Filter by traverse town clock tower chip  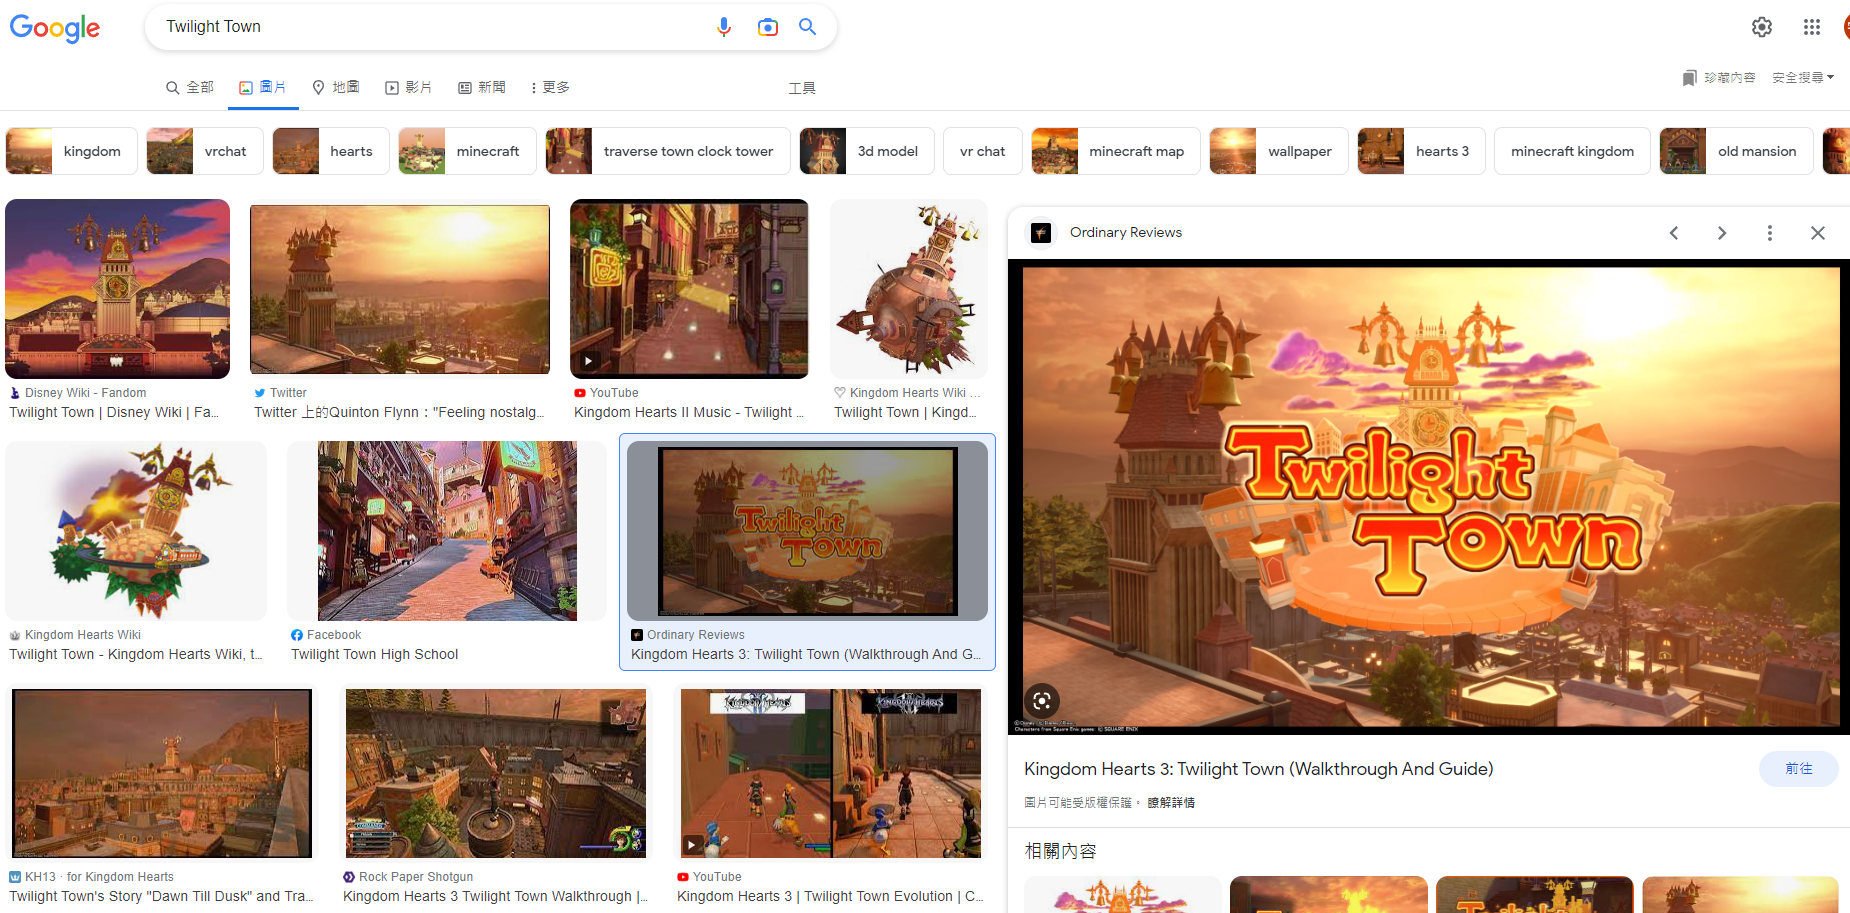[x=668, y=151]
